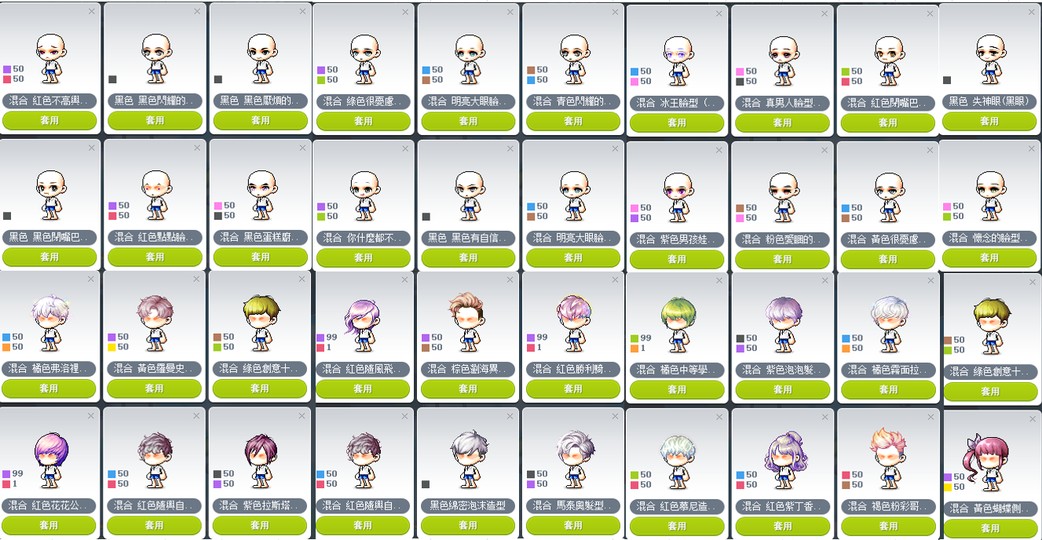Image resolution: width=1042 pixels, height=540 pixels.
Task: Click the black color swatch on 黑色有自信 card
Action: [x=426, y=217]
